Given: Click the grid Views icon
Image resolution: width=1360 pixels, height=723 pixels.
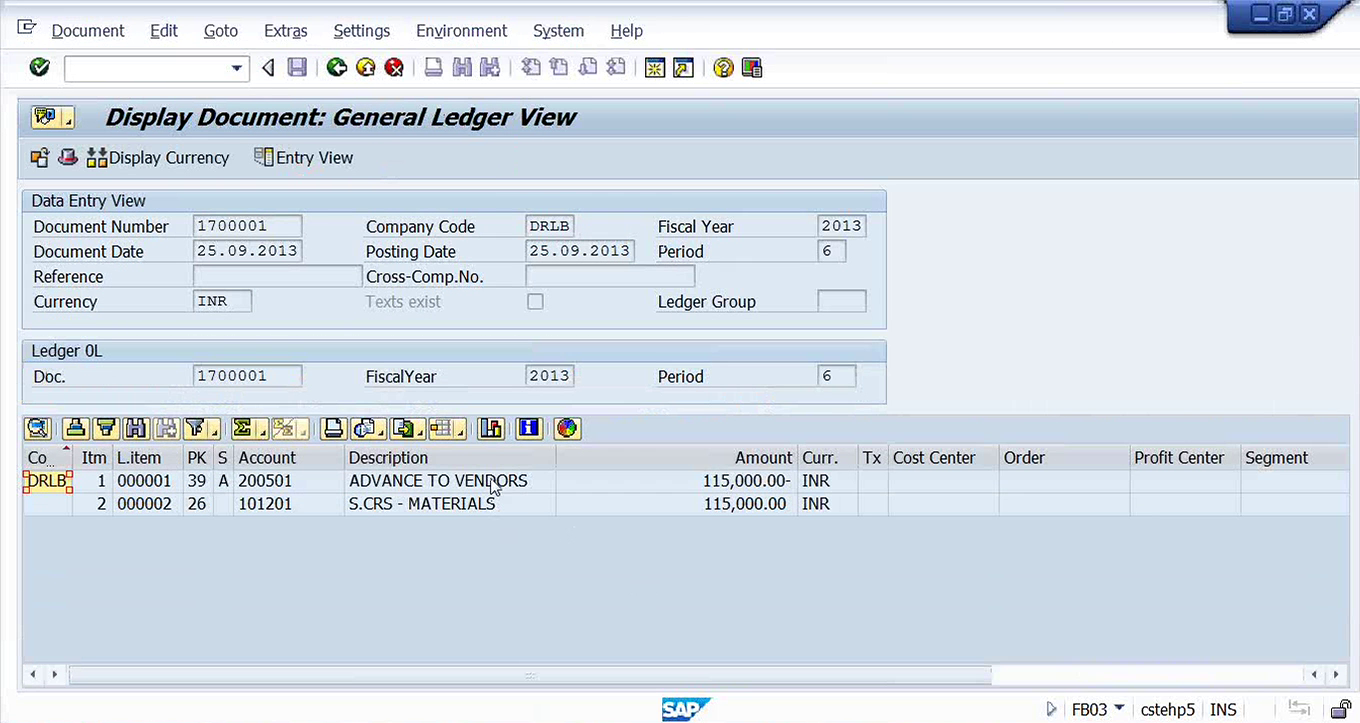Looking at the screenshot, I should click(364, 429).
